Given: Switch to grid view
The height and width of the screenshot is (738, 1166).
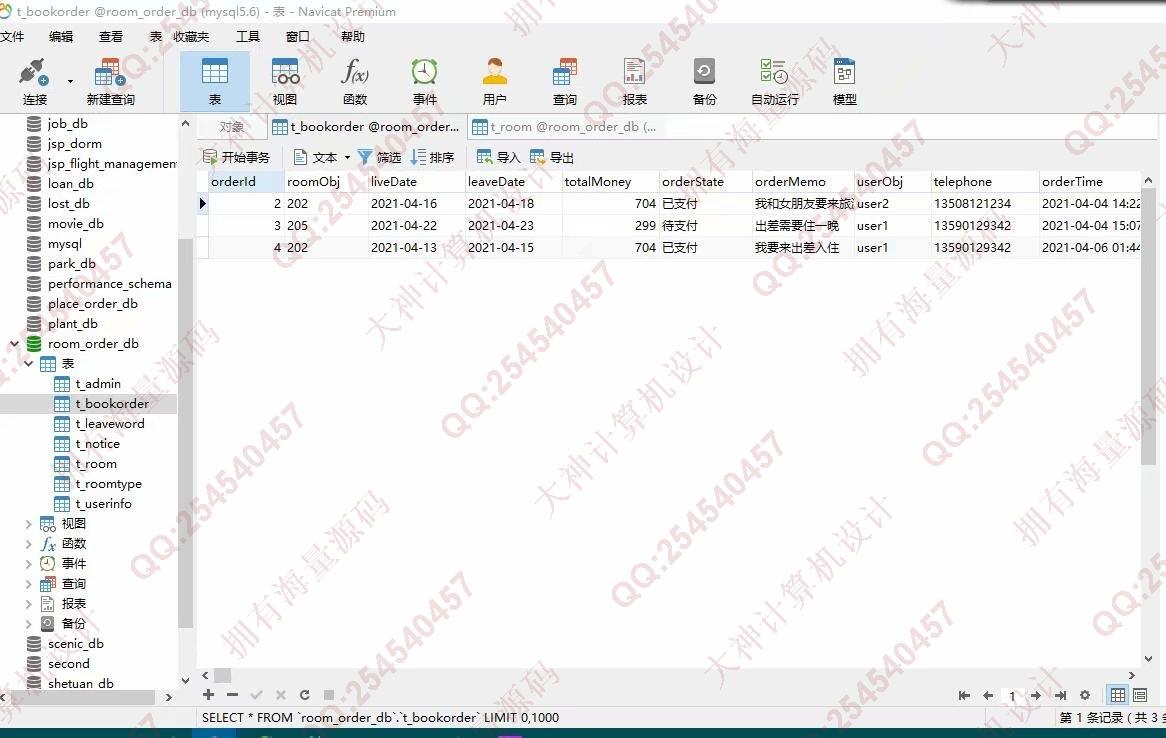Looking at the screenshot, I should point(1118,696).
